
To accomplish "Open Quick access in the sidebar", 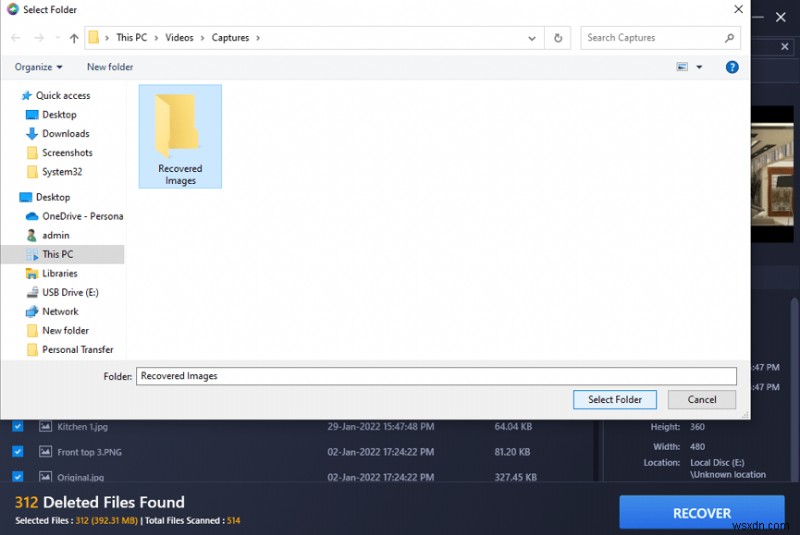I will pyautogui.click(x=63, y=95).
